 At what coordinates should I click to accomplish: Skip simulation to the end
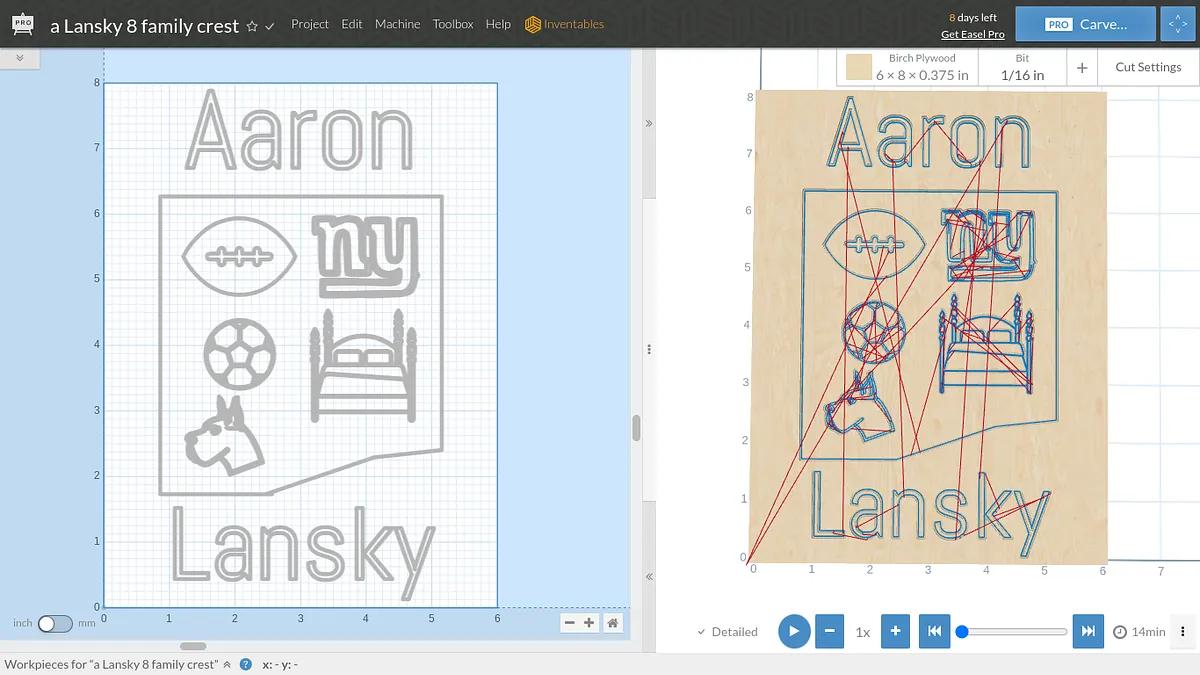click(x=1088, y=631)
